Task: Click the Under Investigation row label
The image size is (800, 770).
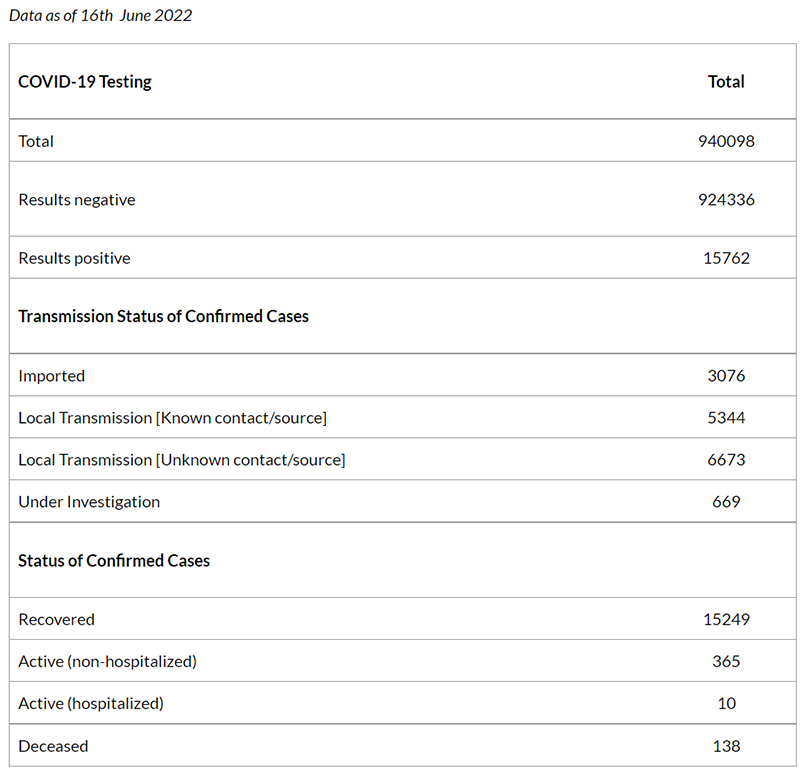Action: pyautogui.click(x=89, y=502)
